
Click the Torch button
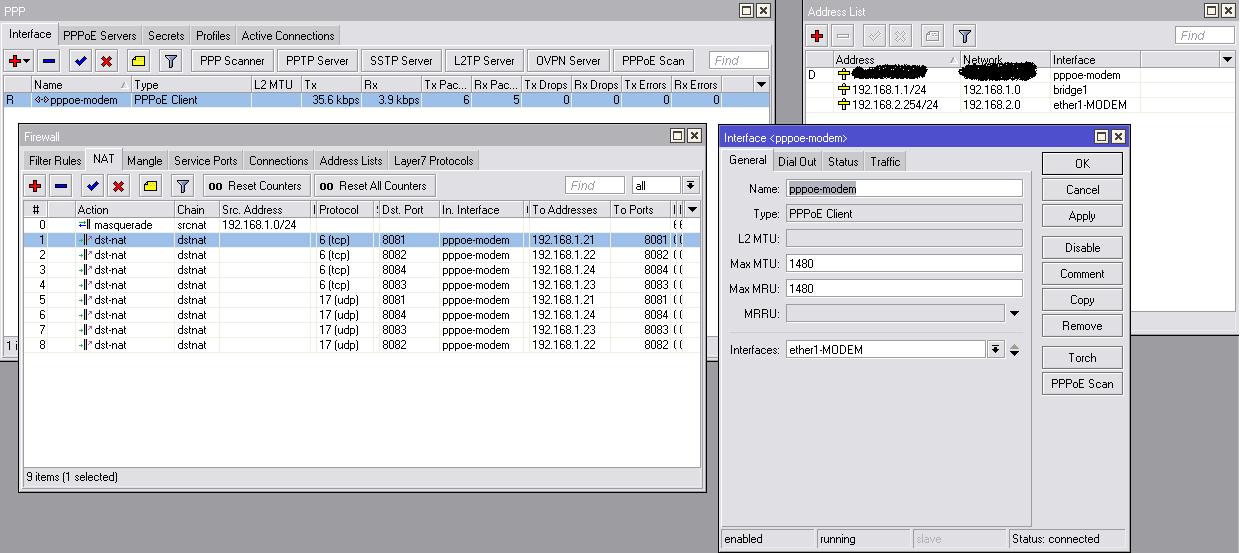tap(1082, 358)
